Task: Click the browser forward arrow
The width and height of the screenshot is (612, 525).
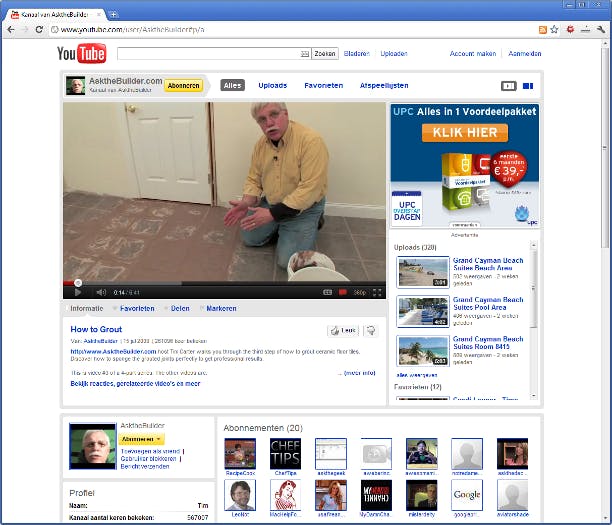Action: pos(25,30)
